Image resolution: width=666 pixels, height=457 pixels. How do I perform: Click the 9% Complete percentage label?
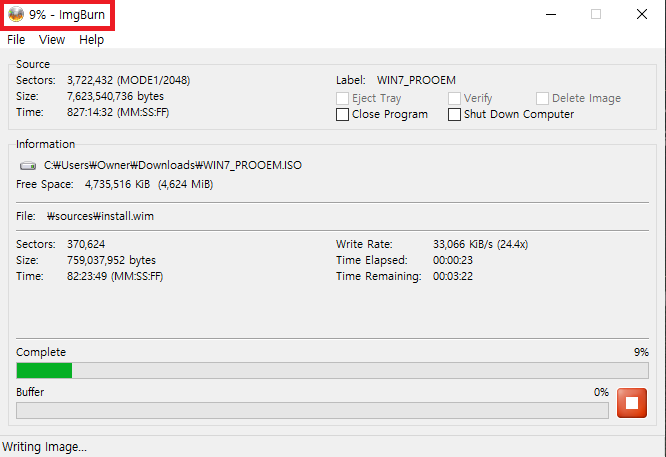coord(641,352)
